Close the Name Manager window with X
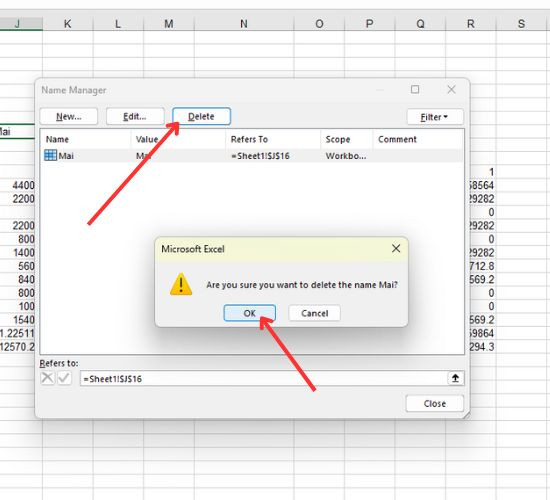 [451, 89]
